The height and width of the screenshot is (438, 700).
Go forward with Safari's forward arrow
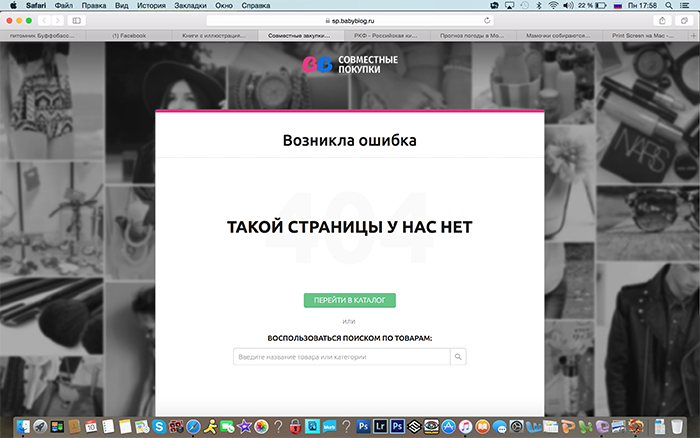pyautogui.click(x=57, y=21)
